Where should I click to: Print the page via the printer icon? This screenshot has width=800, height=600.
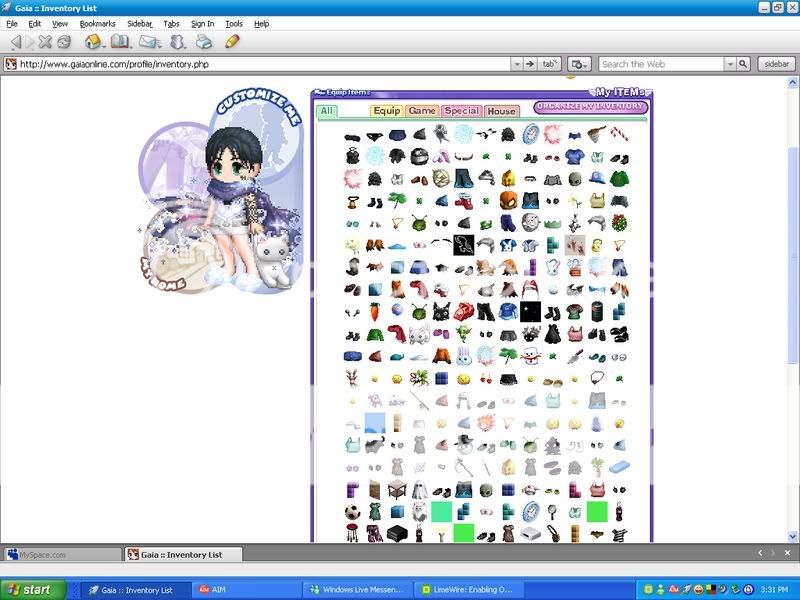[x=205, y=41]
